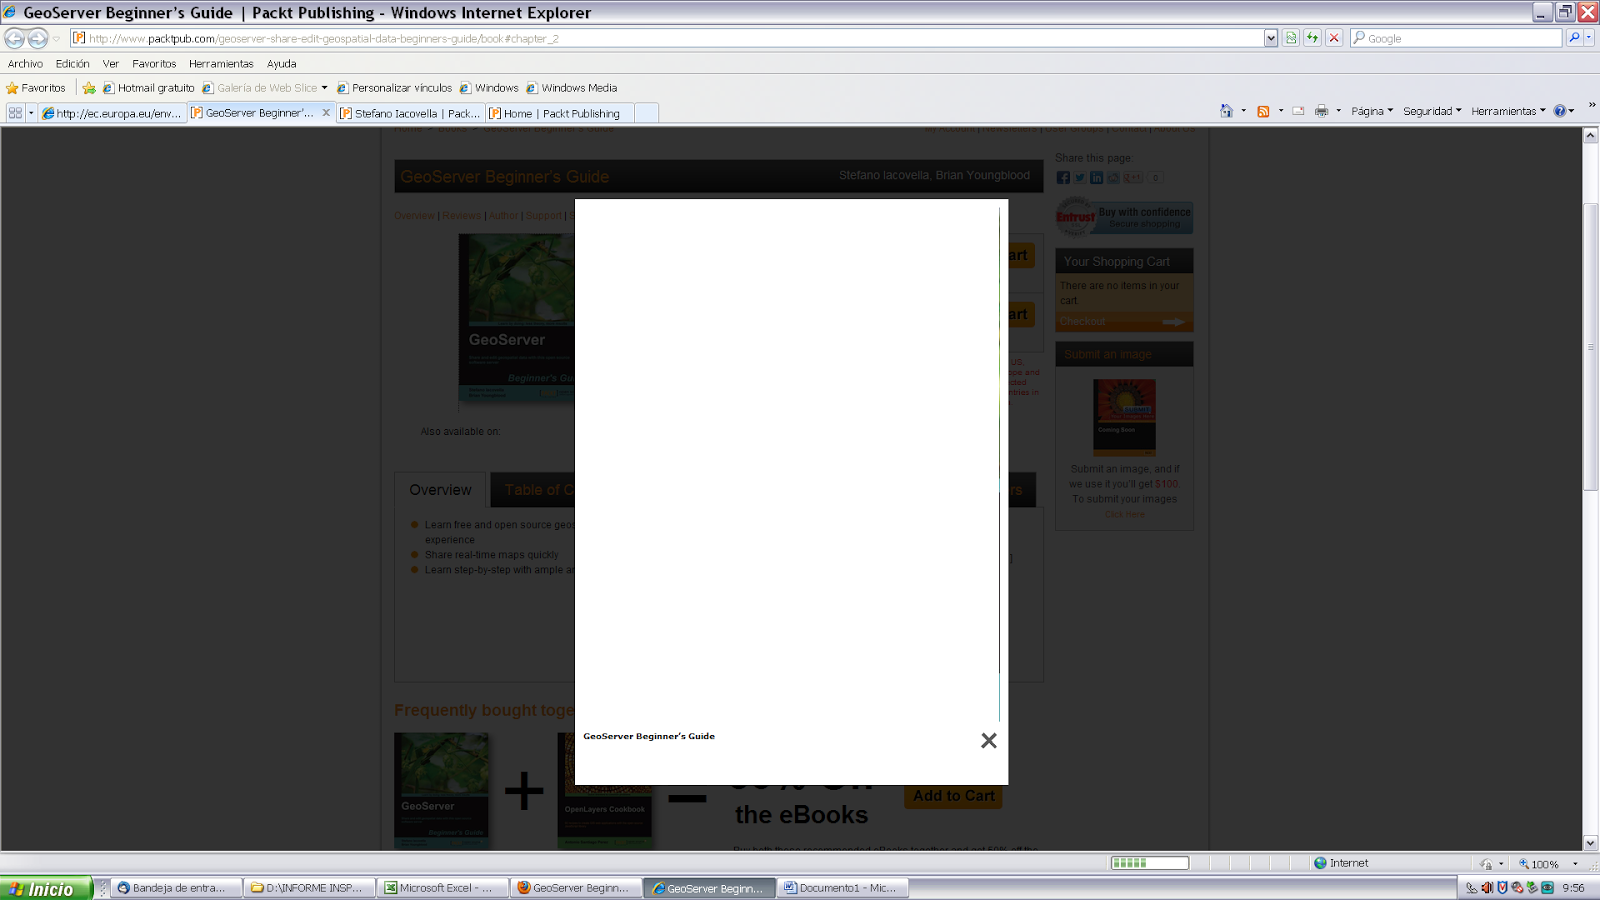1600x900 pixels.
Task: Click the Internet zone globe icon
Action: [1320, 863]
